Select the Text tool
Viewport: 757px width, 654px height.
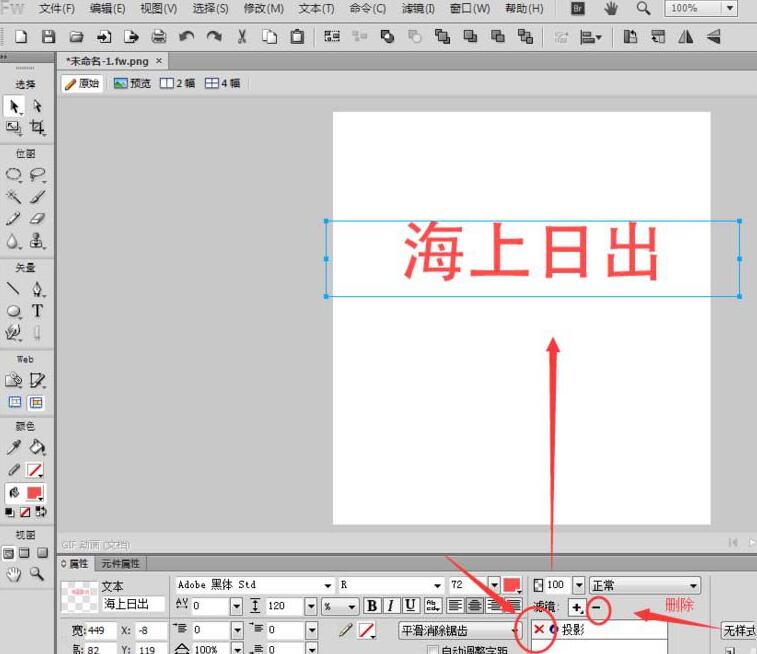point(37,311)
